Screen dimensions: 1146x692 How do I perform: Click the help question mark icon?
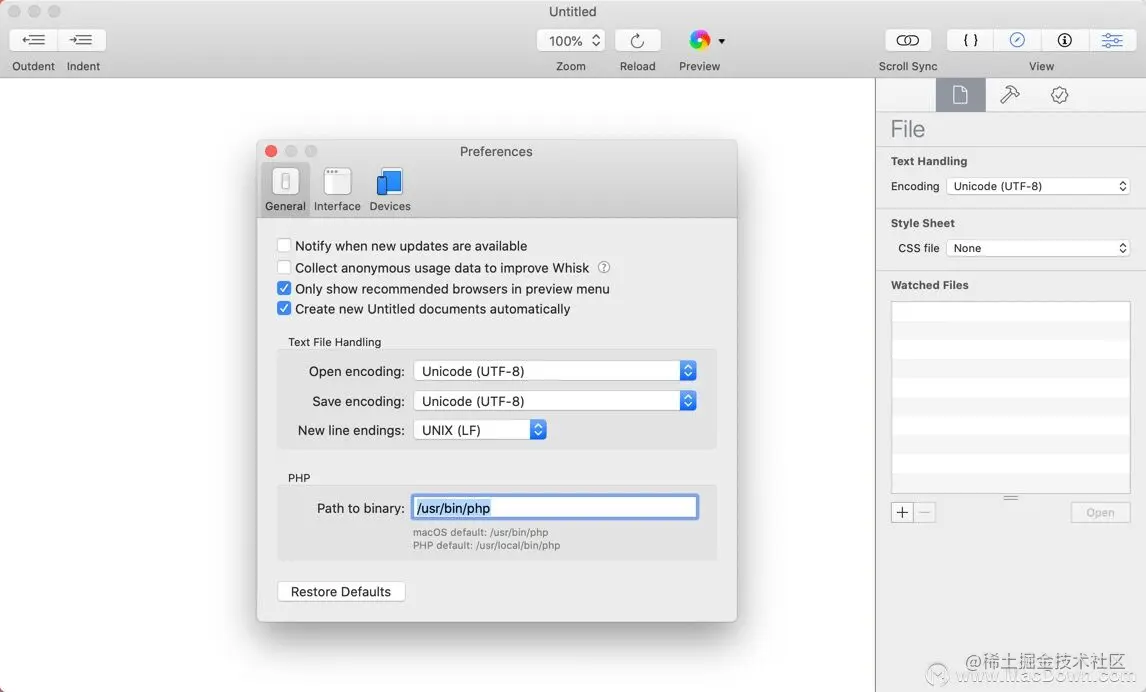(x=604, y=267)
